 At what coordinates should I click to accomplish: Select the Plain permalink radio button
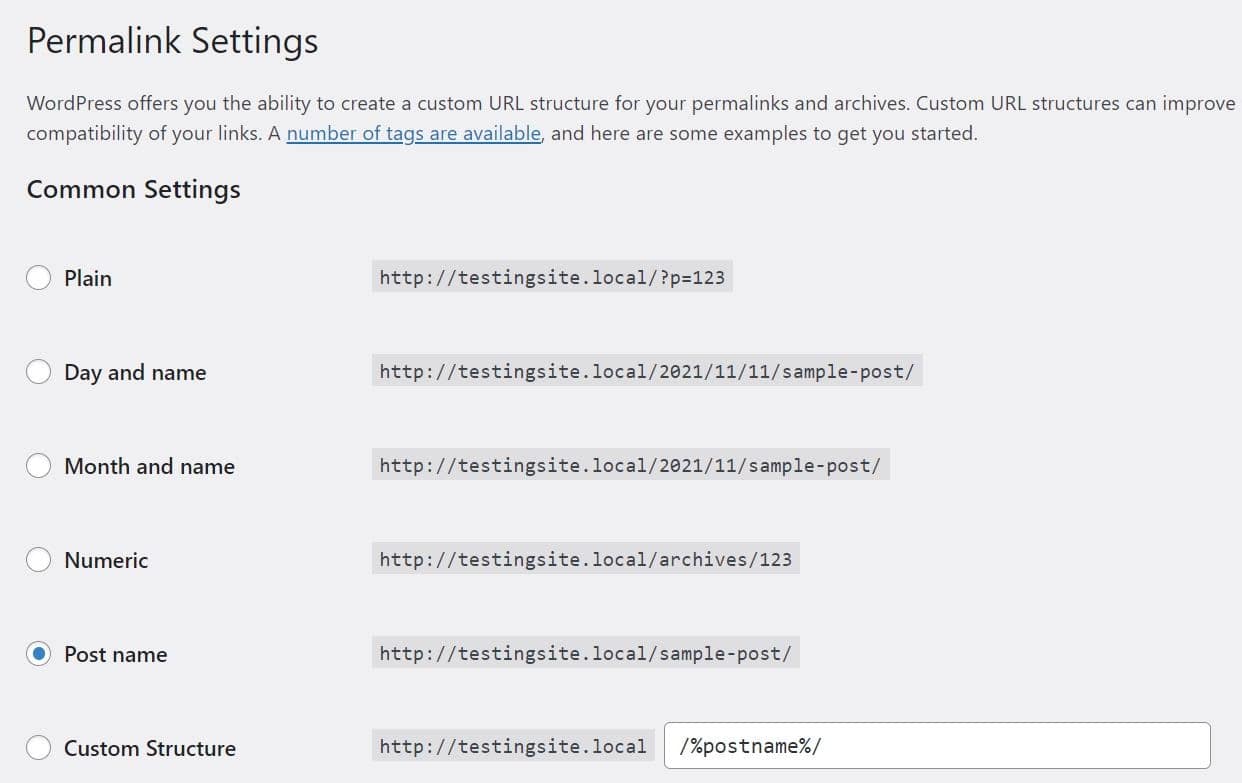click(x=39, y=277)
